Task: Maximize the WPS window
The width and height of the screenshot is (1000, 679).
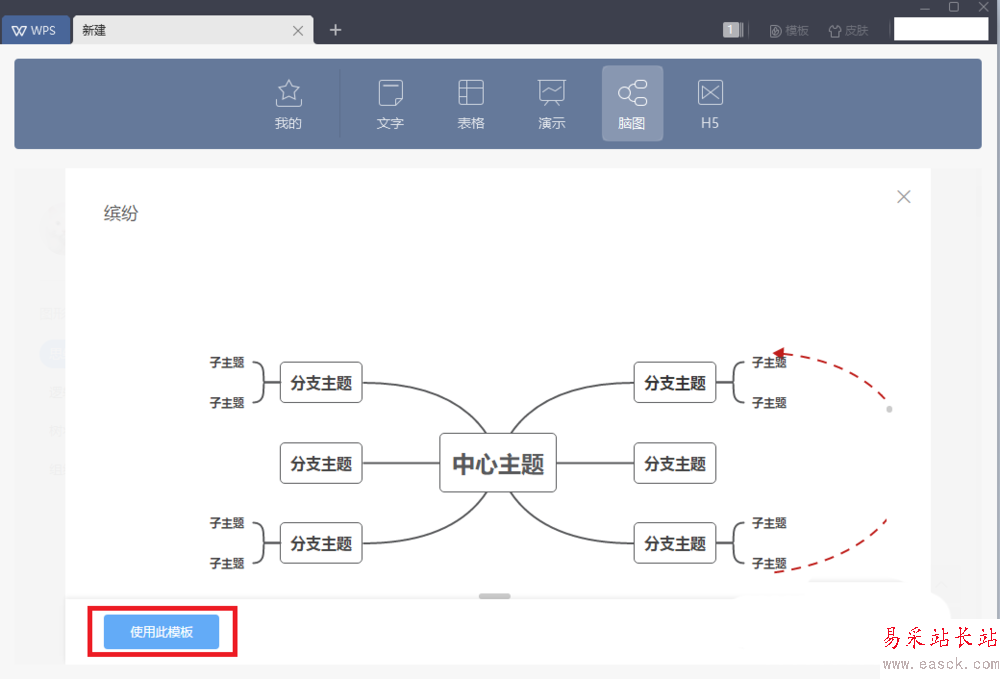Action: (954, 7)
